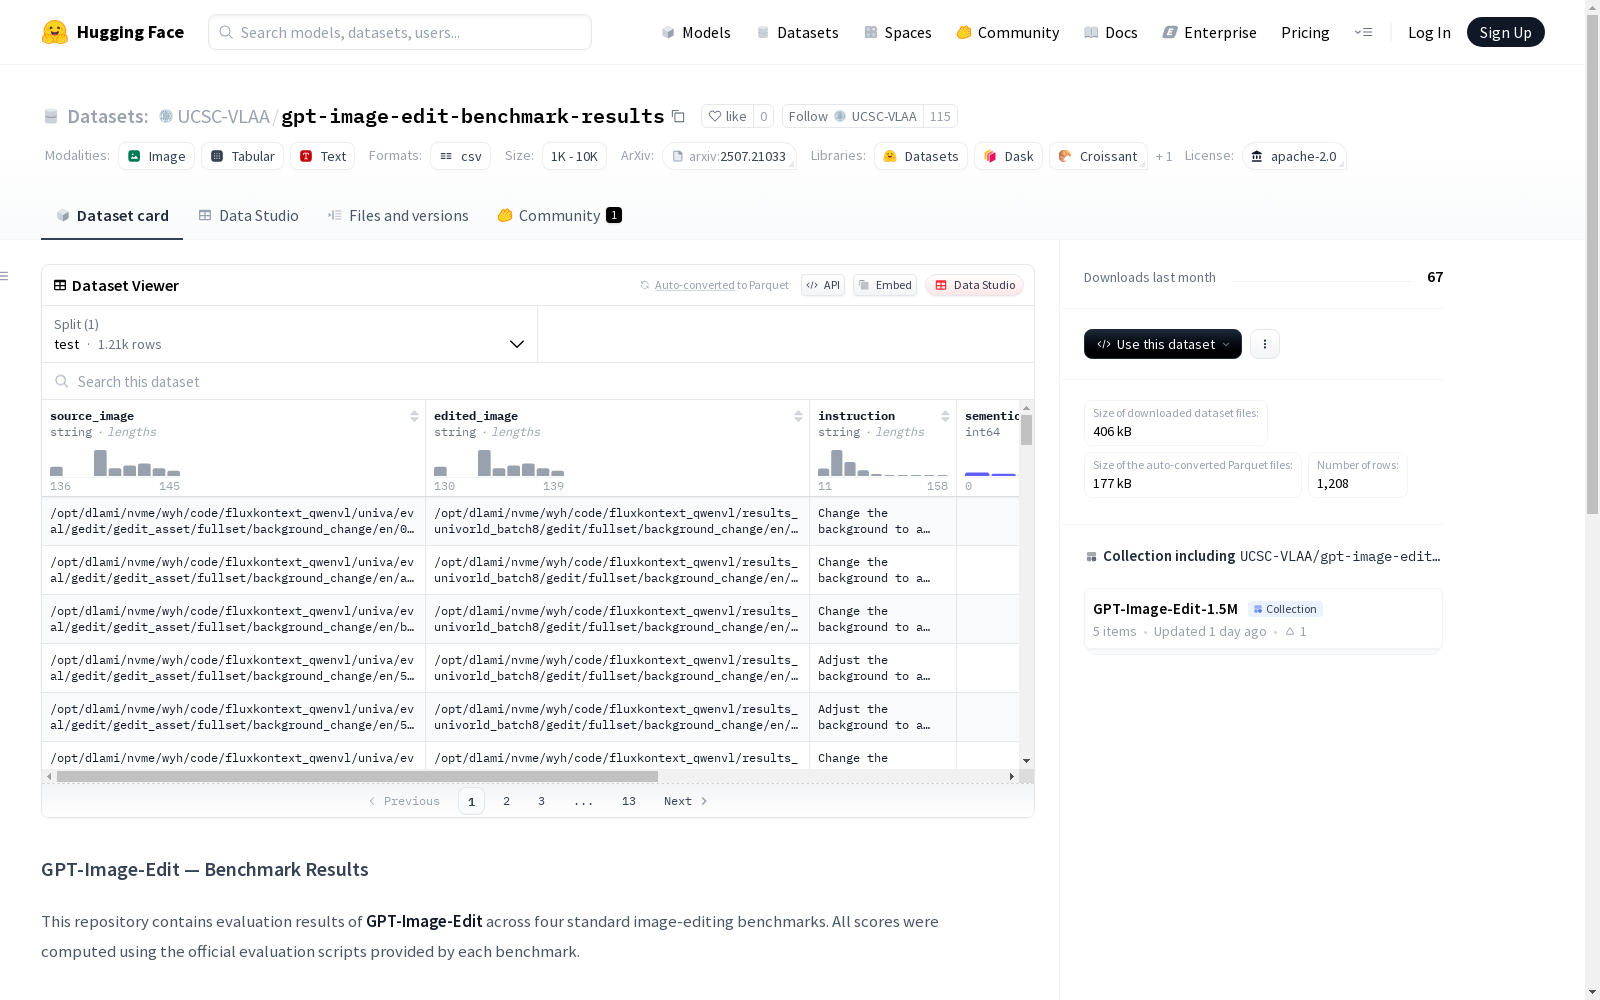Open Models in the top navigation
Viewport: 1600px width, 1000px height.
tap(696, 32)
